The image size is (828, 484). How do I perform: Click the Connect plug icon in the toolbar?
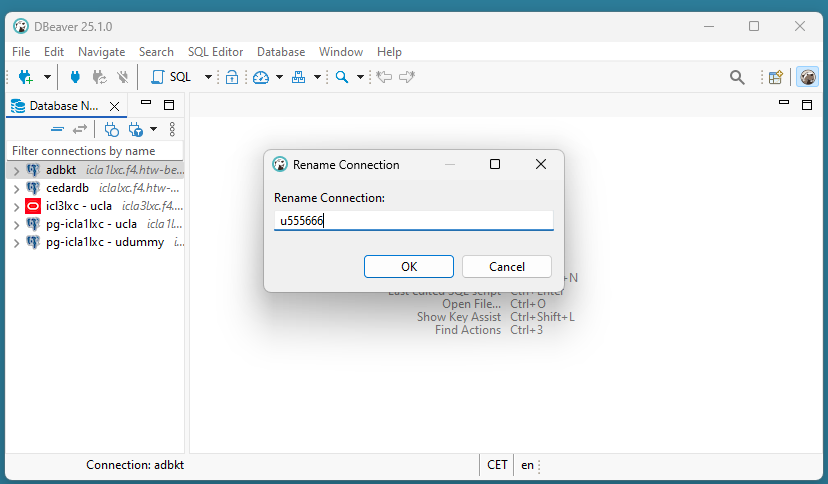tap(75, 77)
